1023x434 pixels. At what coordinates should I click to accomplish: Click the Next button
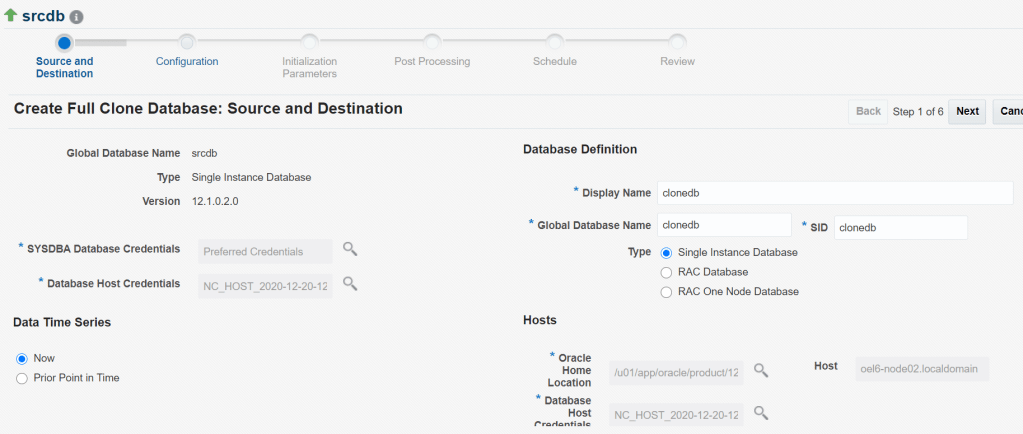coord(967,111)
